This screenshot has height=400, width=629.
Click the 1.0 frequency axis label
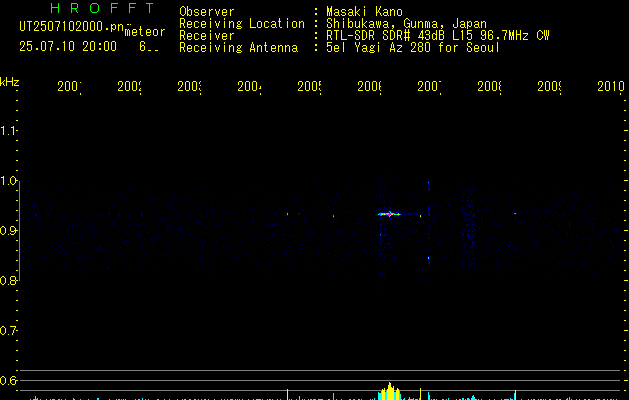click(8, 181)
